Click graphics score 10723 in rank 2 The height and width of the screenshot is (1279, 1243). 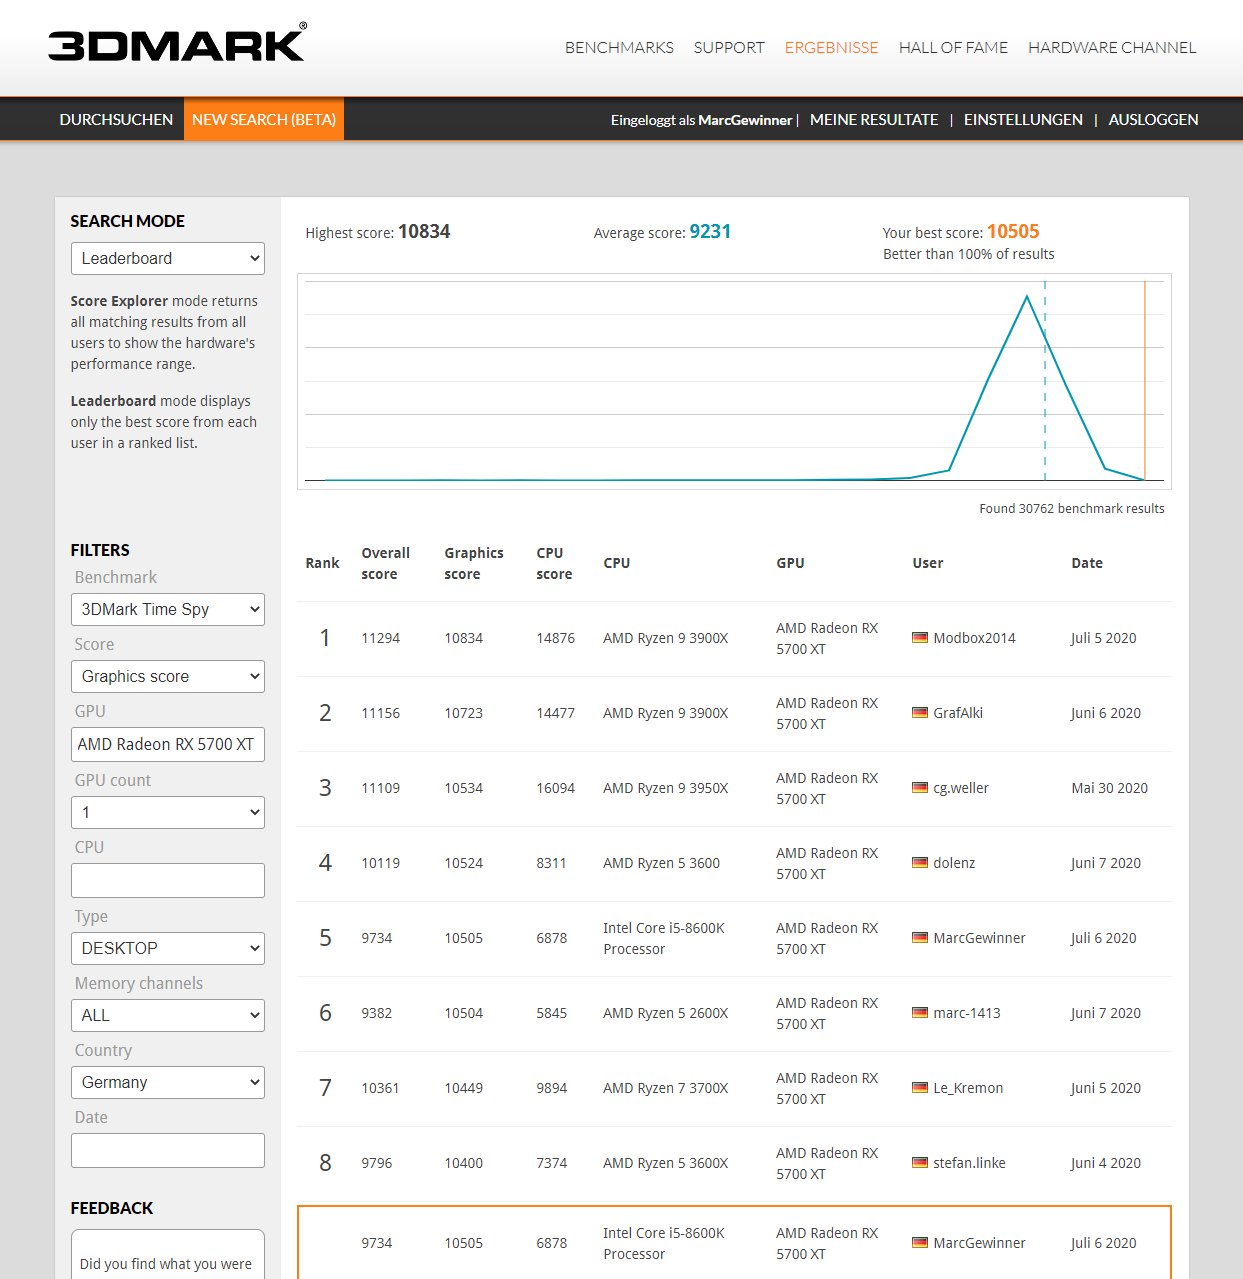(x=464, y=713)
